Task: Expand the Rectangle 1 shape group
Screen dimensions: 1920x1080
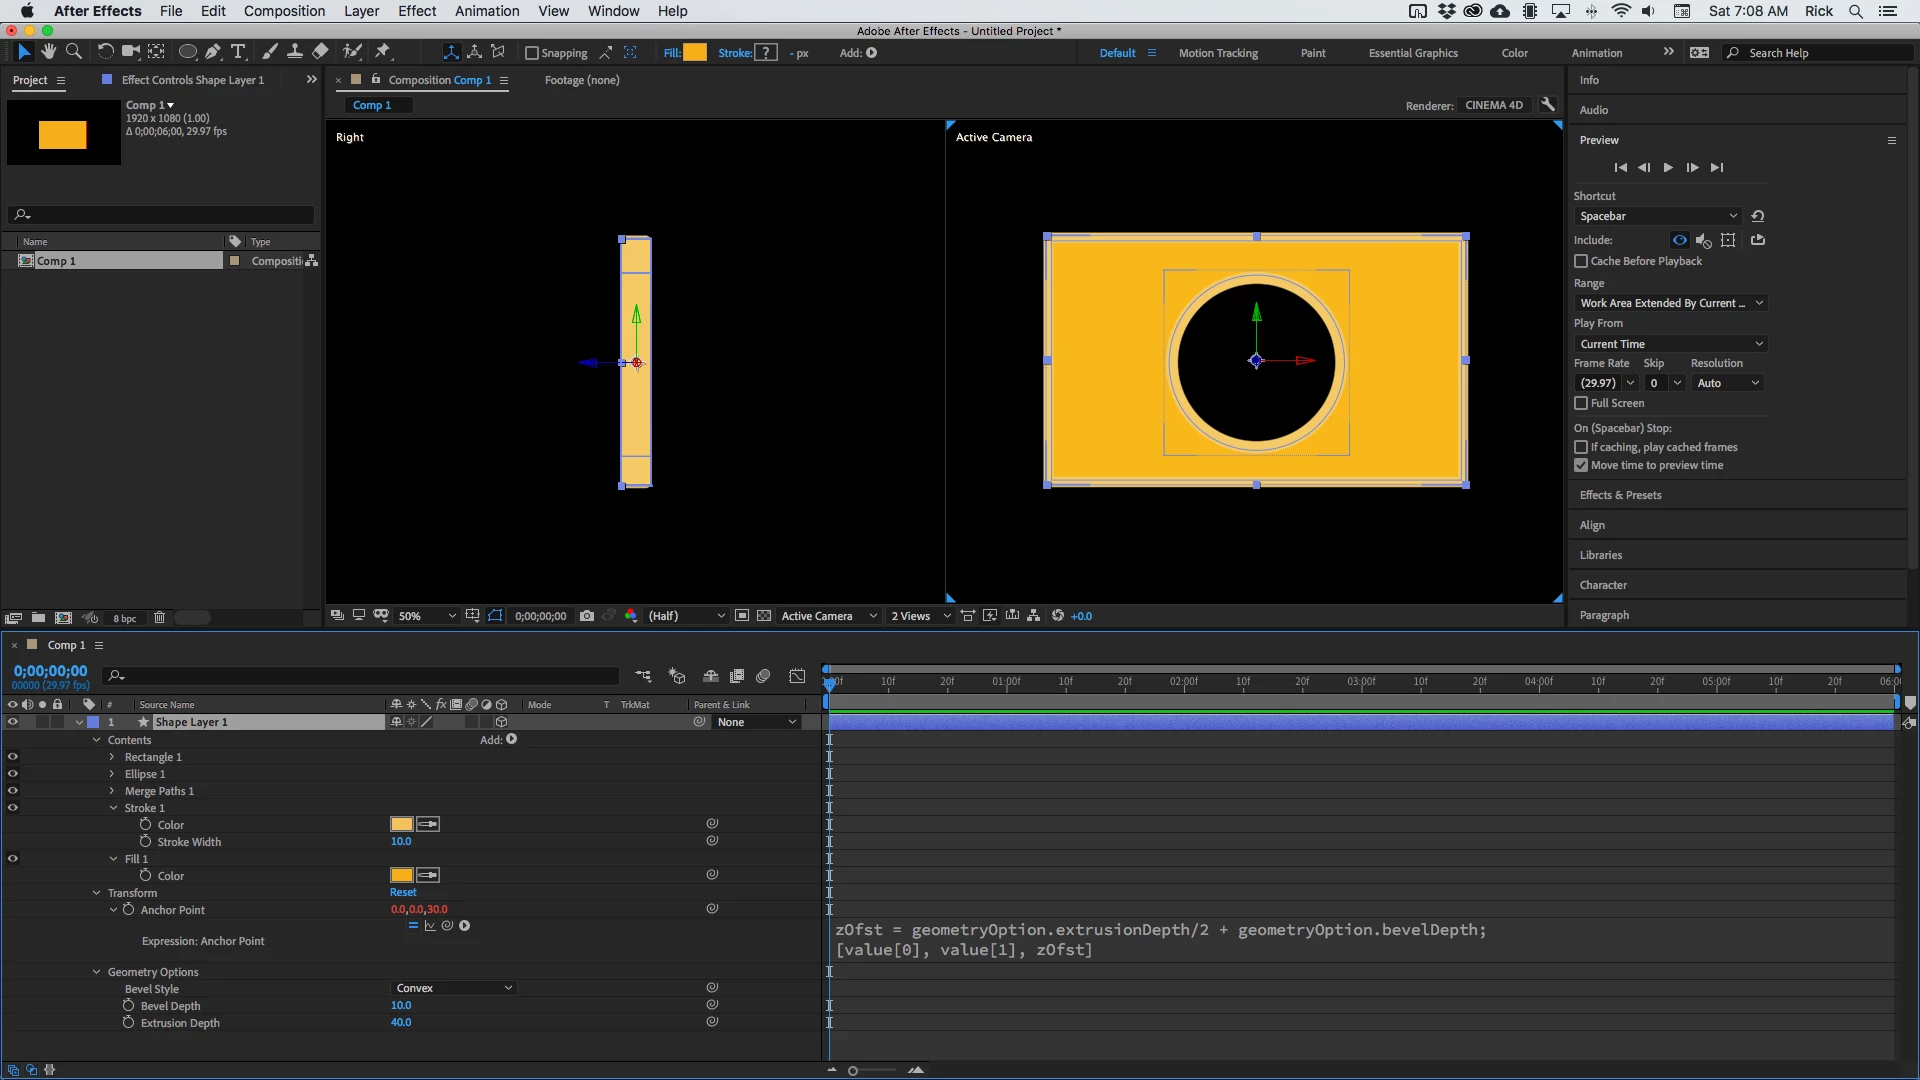Action: [112, 757]
